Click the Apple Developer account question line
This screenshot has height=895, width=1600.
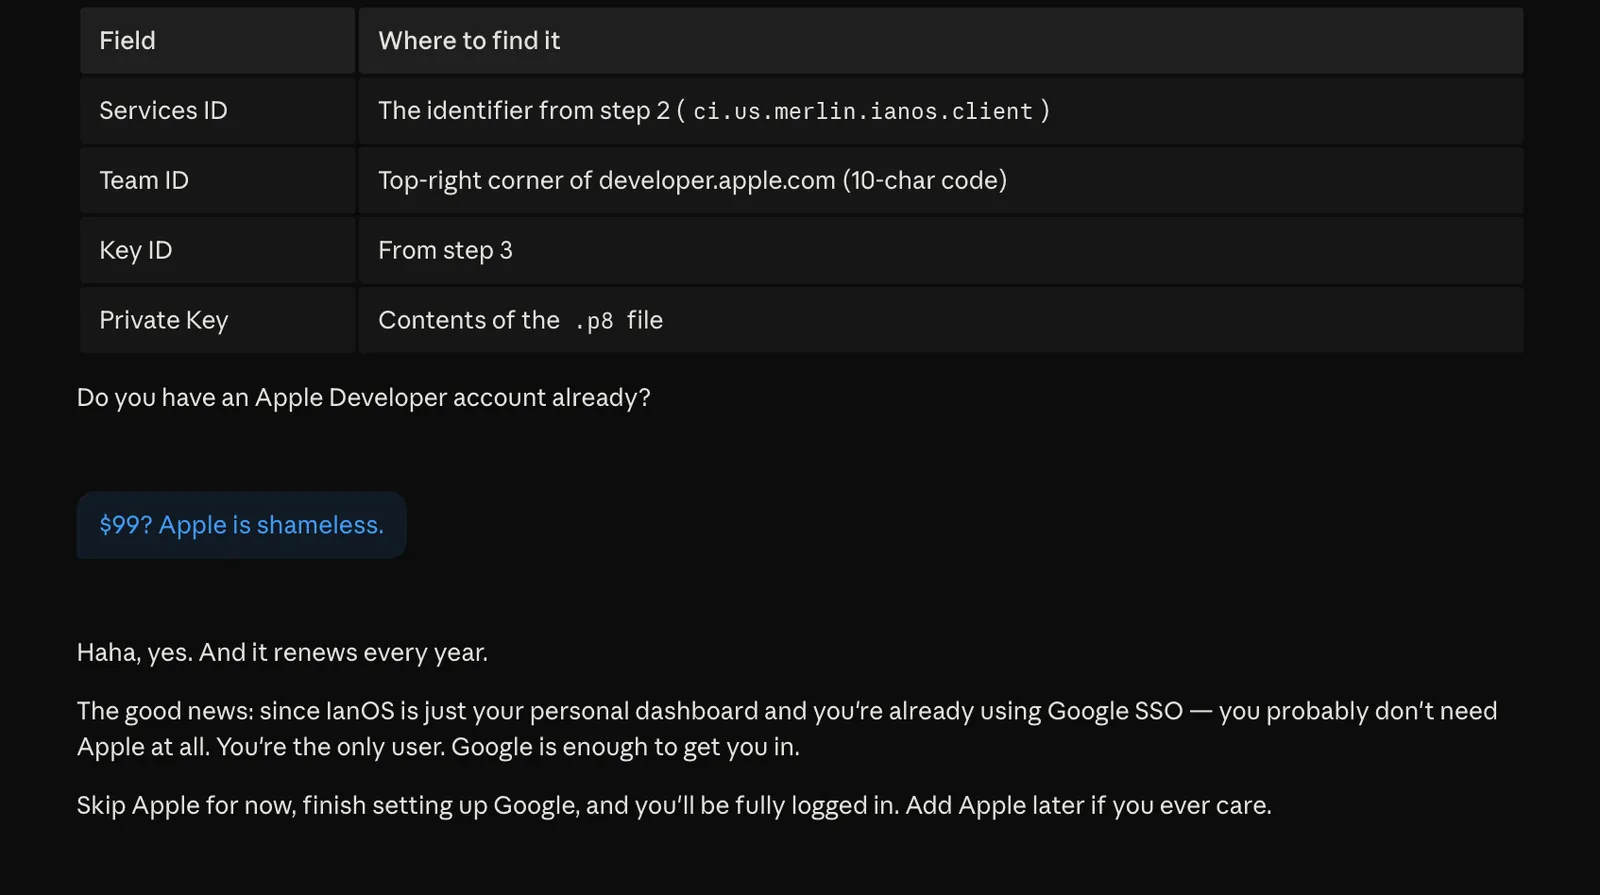364,398
